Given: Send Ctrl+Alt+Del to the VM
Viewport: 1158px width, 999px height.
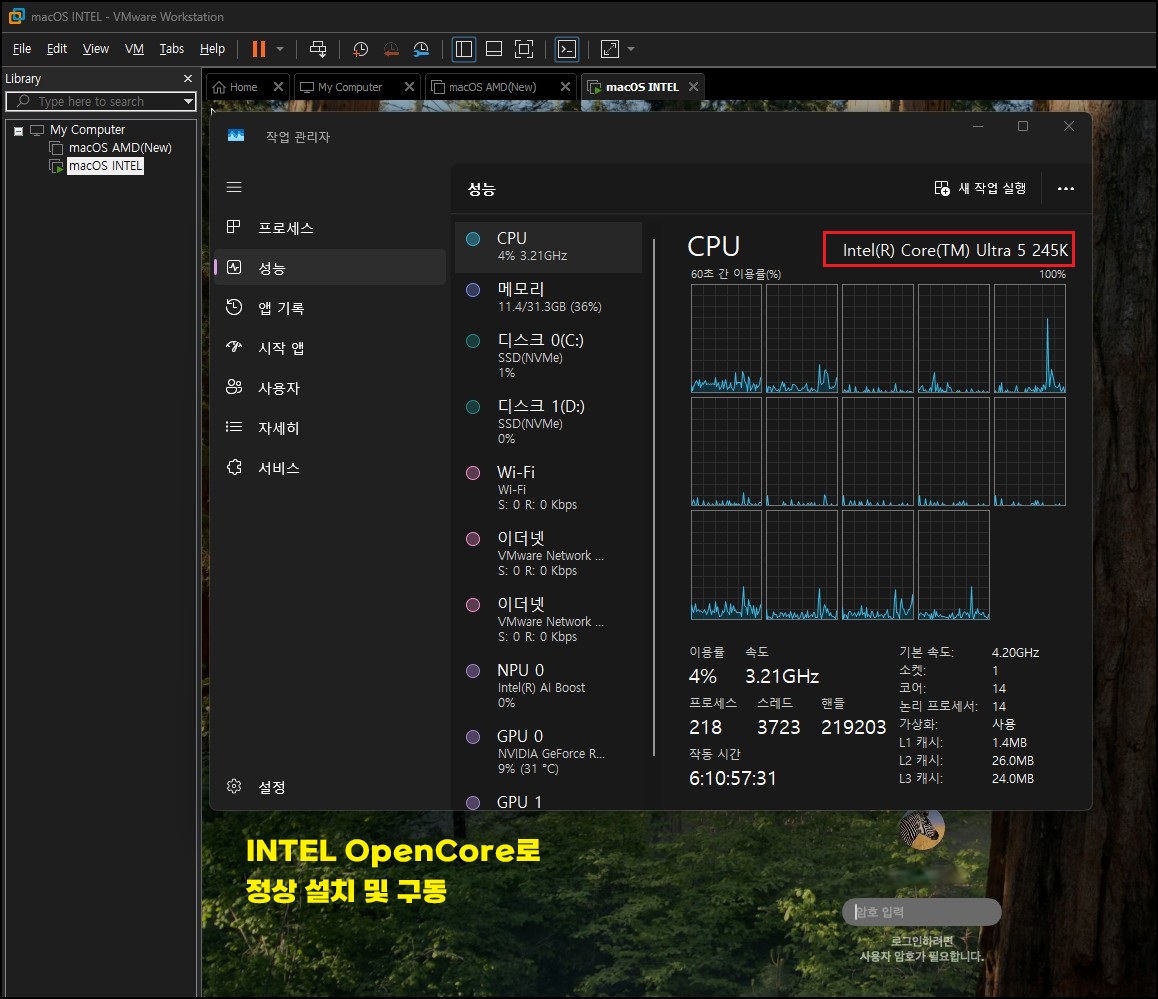Looking at the screenshot, I should [318, 49].
